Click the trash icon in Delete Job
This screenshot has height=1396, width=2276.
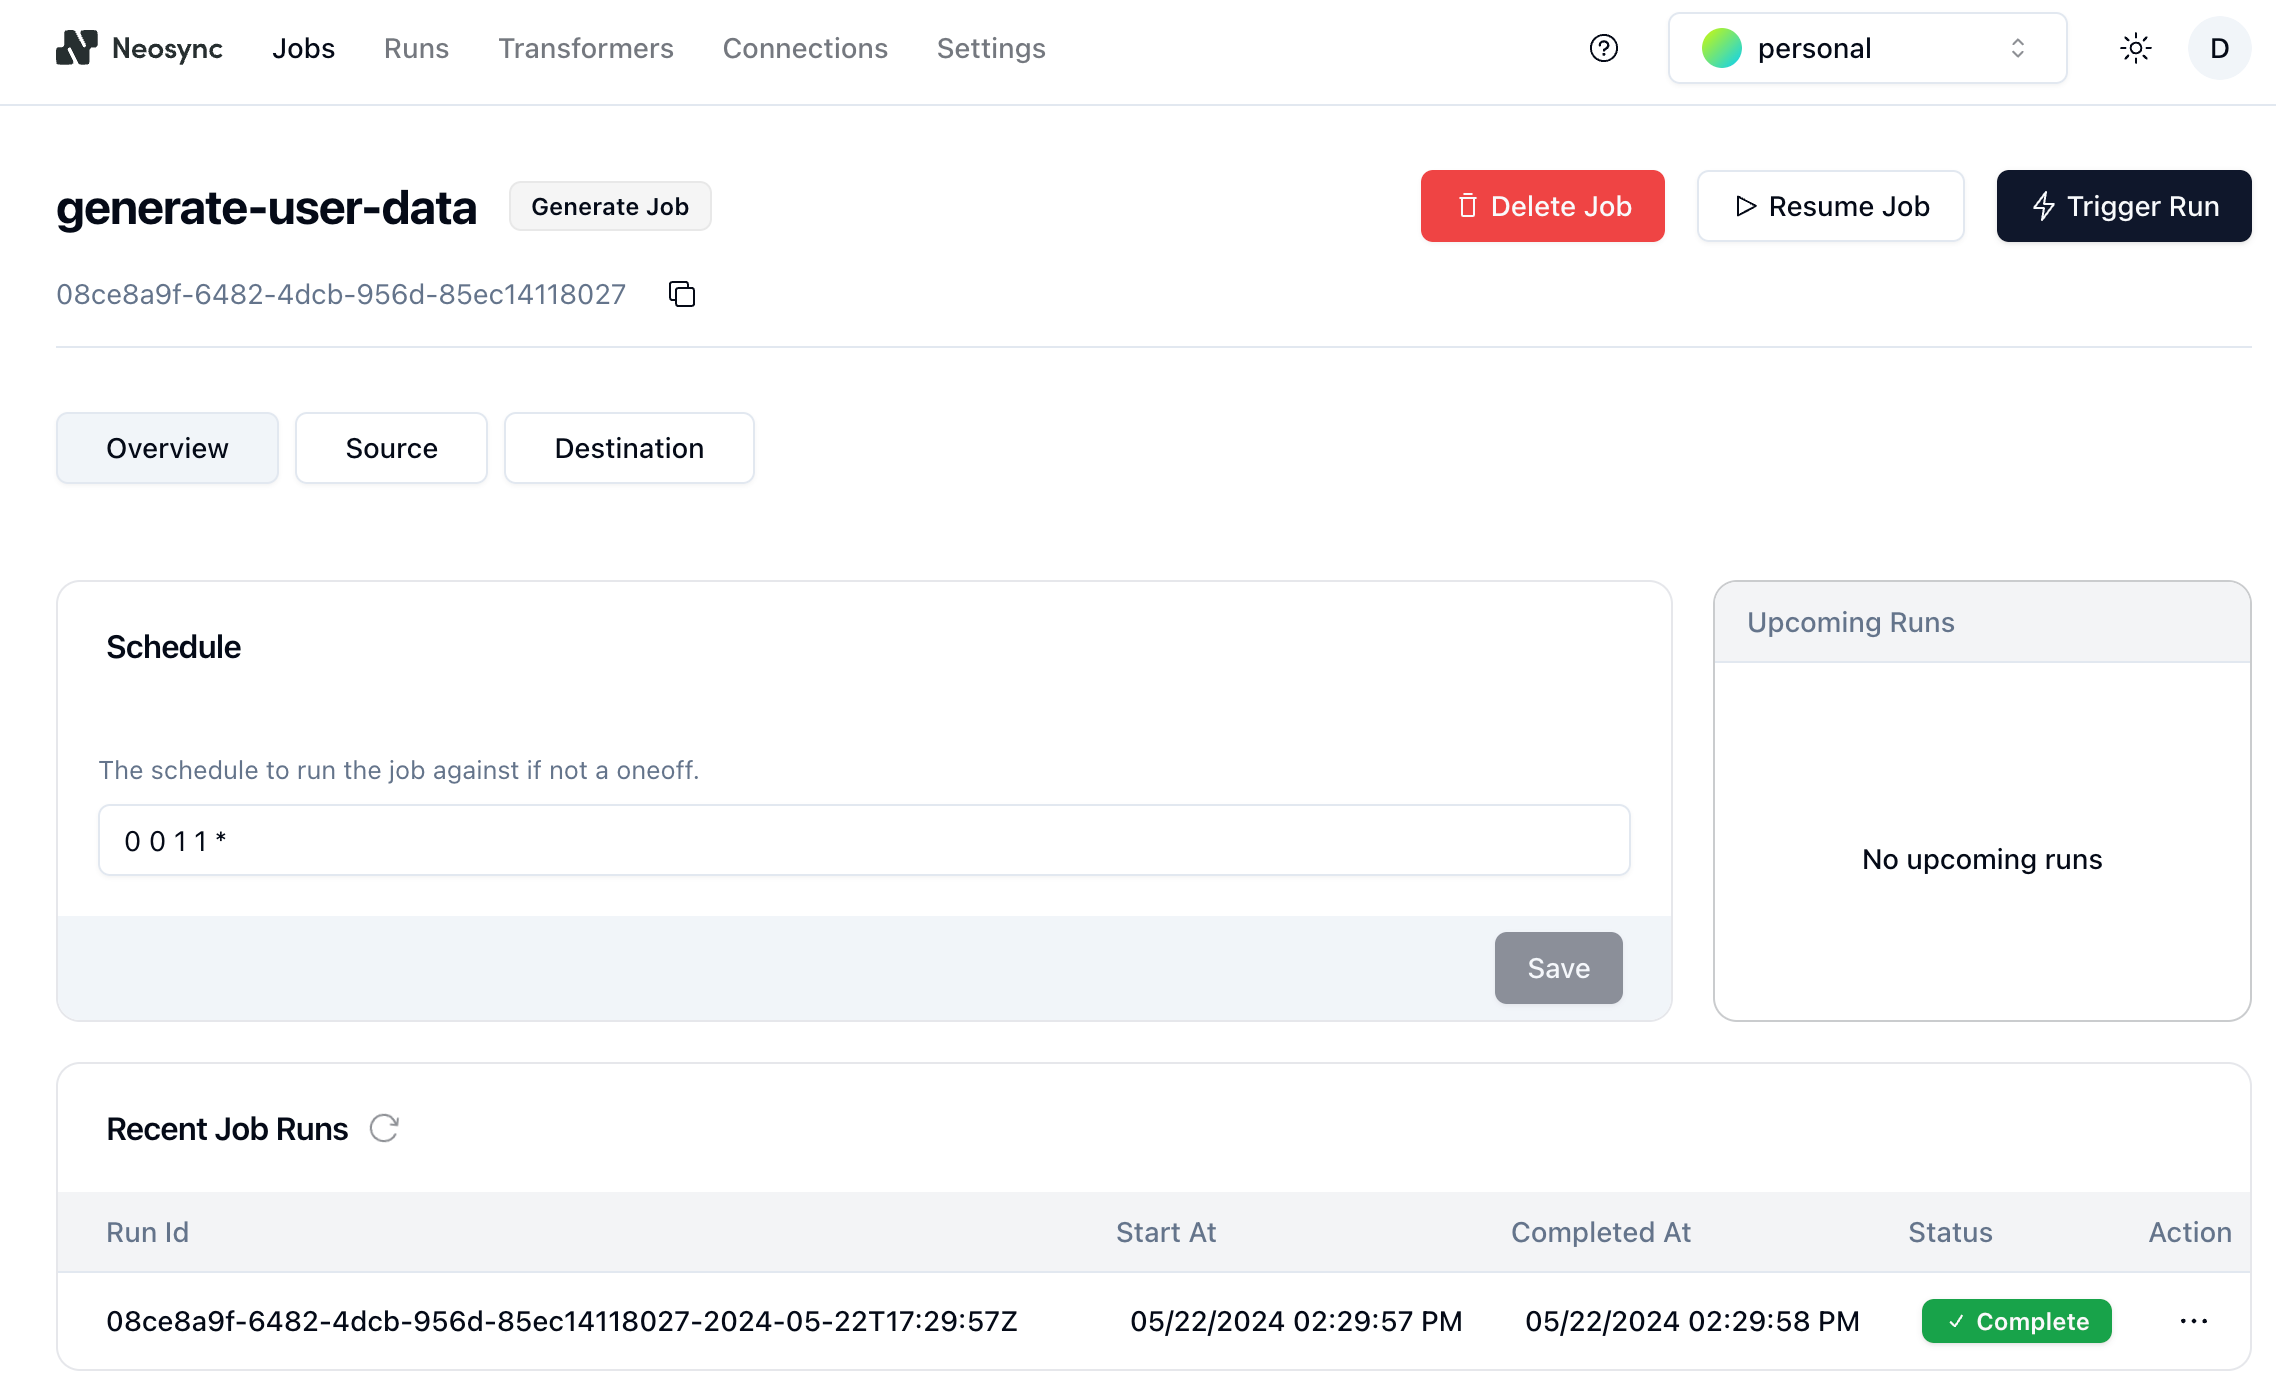pos(1468,206)
